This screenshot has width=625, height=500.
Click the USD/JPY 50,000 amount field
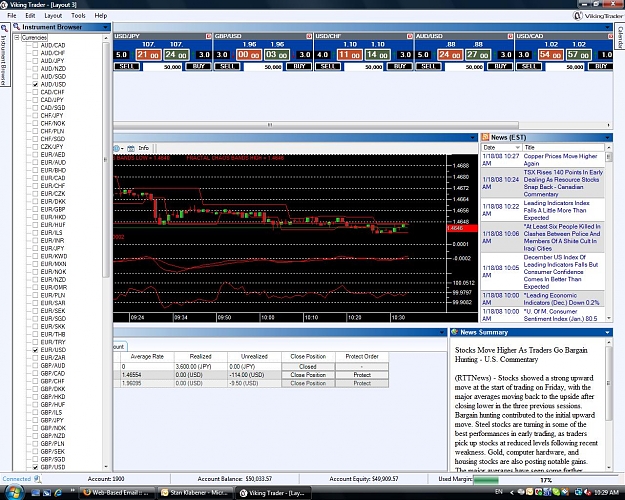[x=163, y=67]
